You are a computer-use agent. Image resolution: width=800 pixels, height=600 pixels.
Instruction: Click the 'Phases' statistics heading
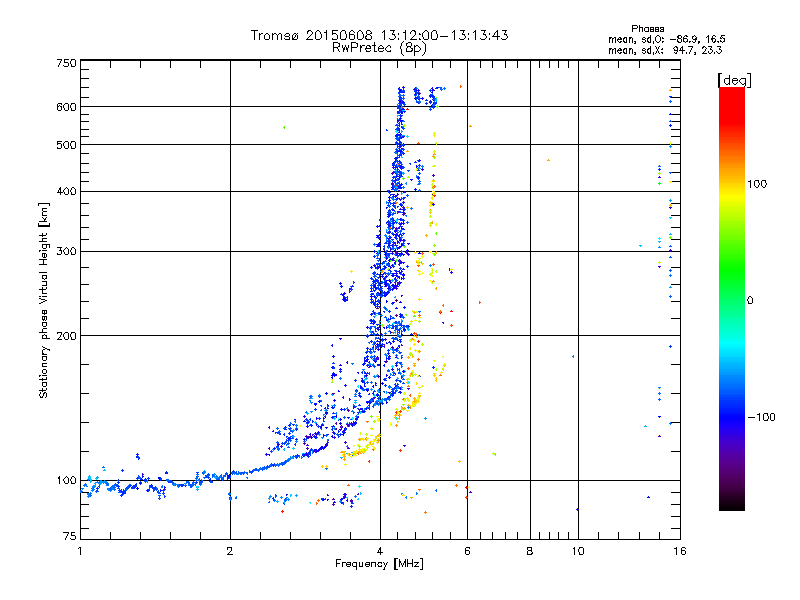tap(647, 29)
